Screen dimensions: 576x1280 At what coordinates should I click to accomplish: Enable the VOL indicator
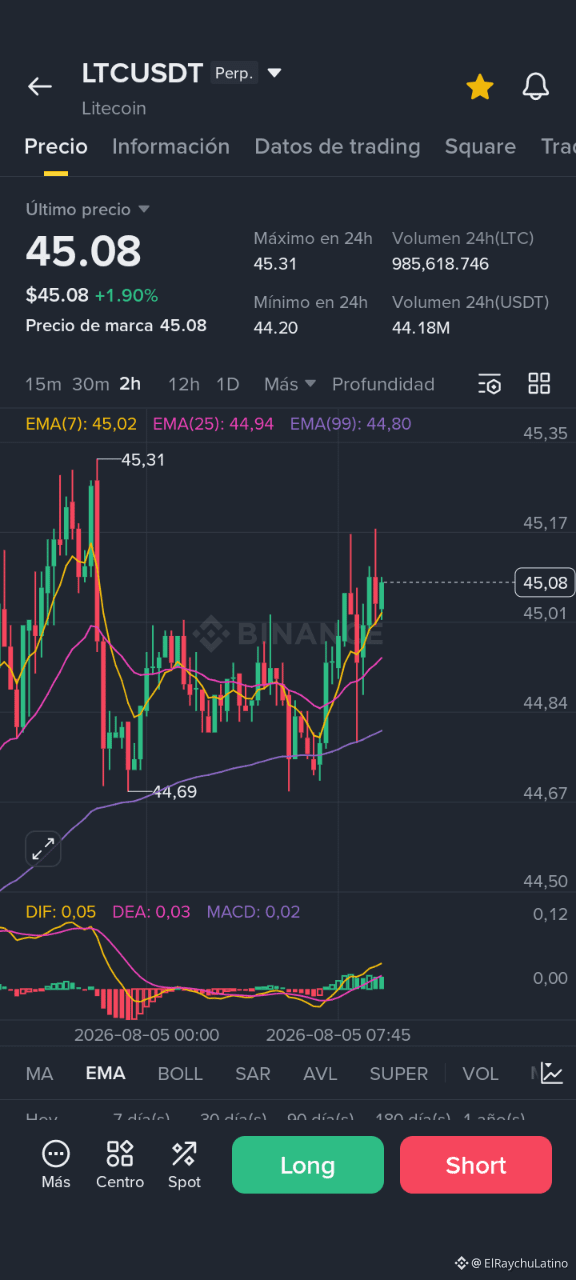pos(480,1074)
